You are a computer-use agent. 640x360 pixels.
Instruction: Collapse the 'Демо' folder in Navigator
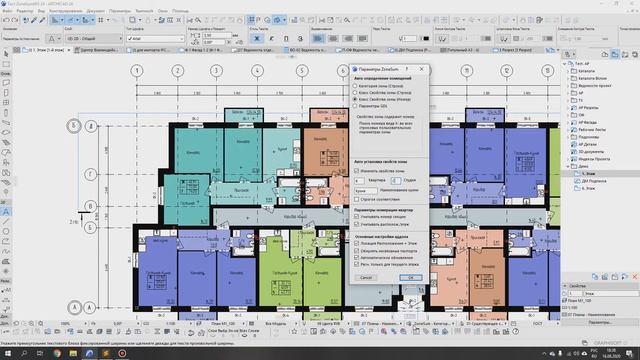tap(567, 167)
